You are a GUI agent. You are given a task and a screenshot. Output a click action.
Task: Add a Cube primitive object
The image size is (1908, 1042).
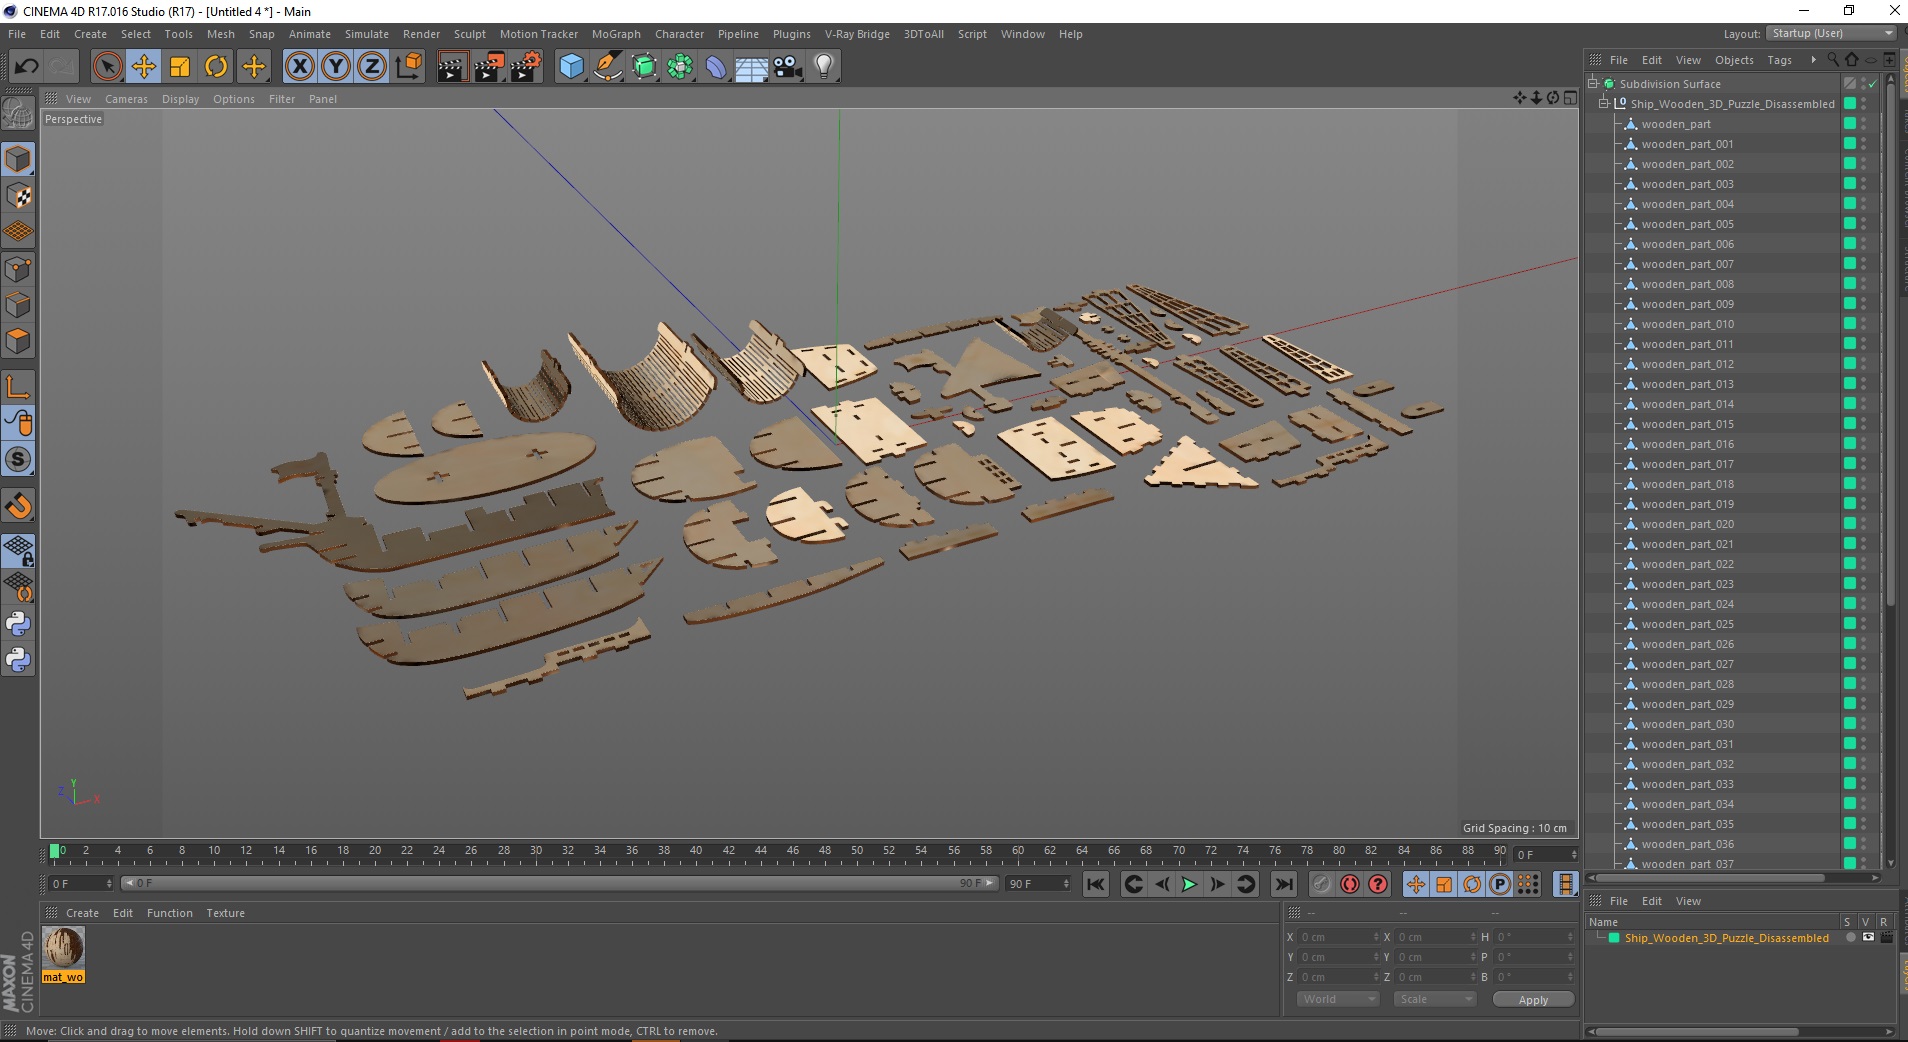click(x=571, y=67)
